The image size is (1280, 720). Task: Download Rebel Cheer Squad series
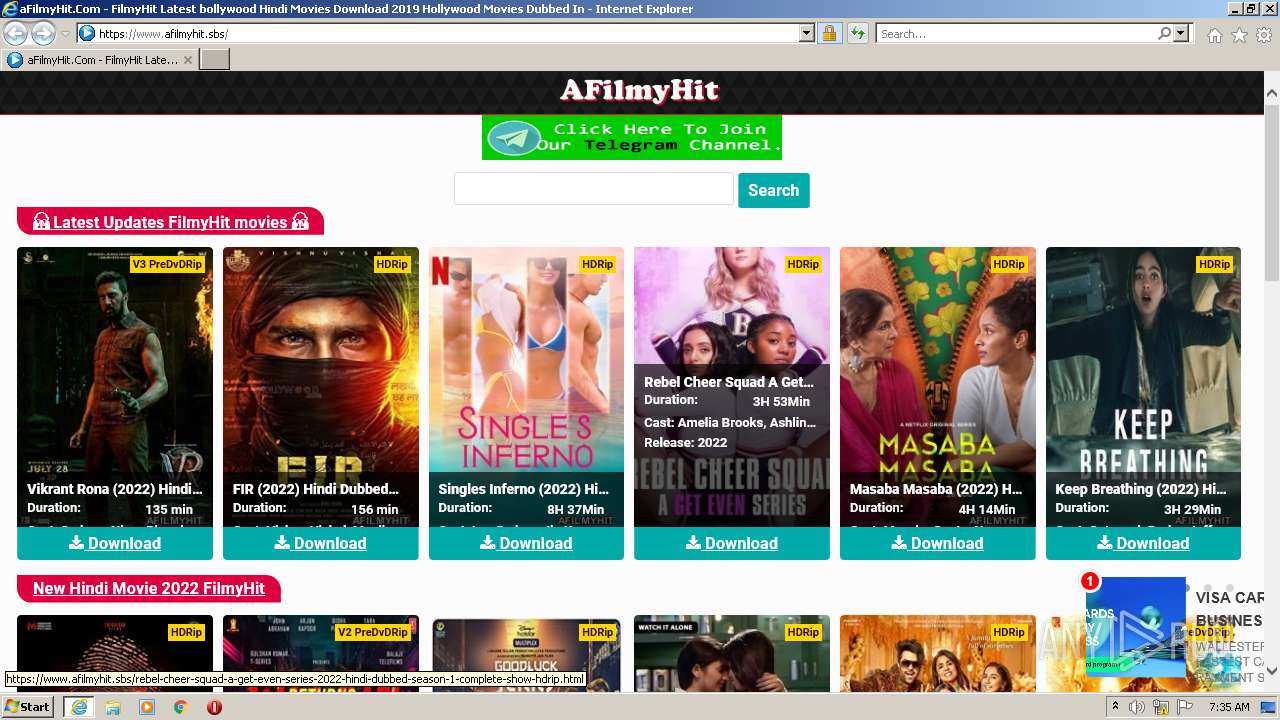pyautogui.click(x=732, y=543)
